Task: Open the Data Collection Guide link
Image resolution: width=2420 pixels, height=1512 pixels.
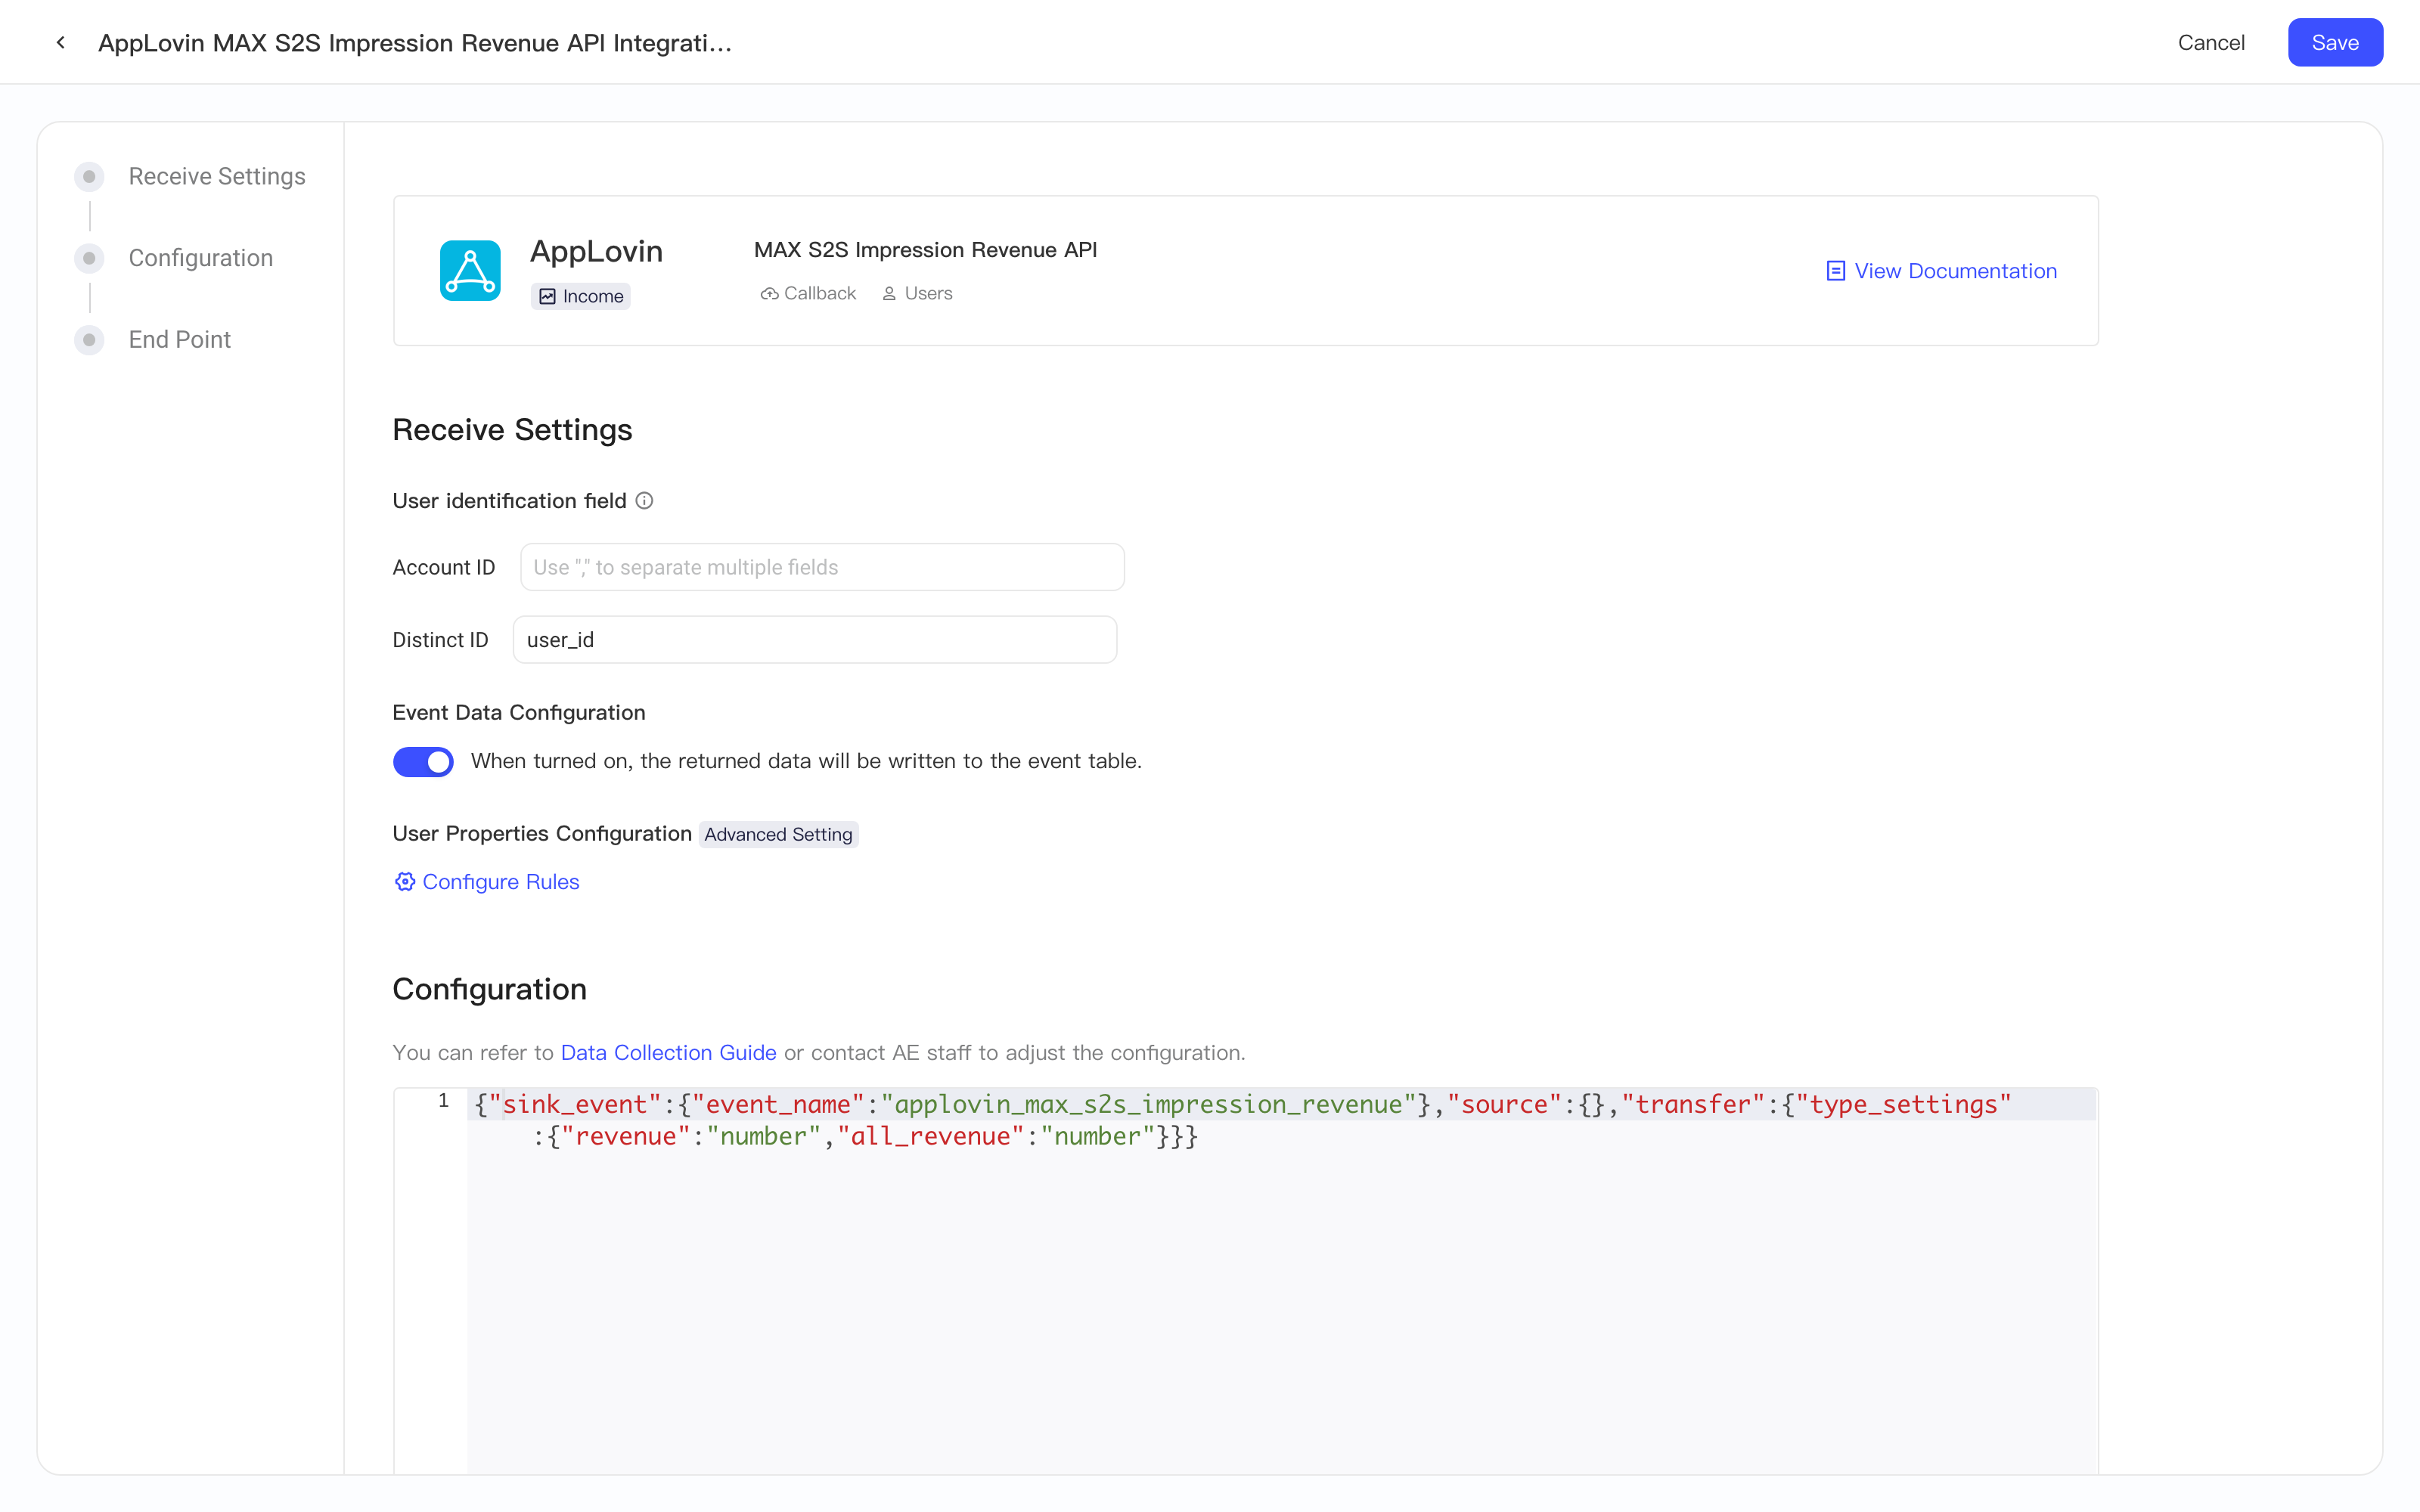Action: click(668, 1052)
